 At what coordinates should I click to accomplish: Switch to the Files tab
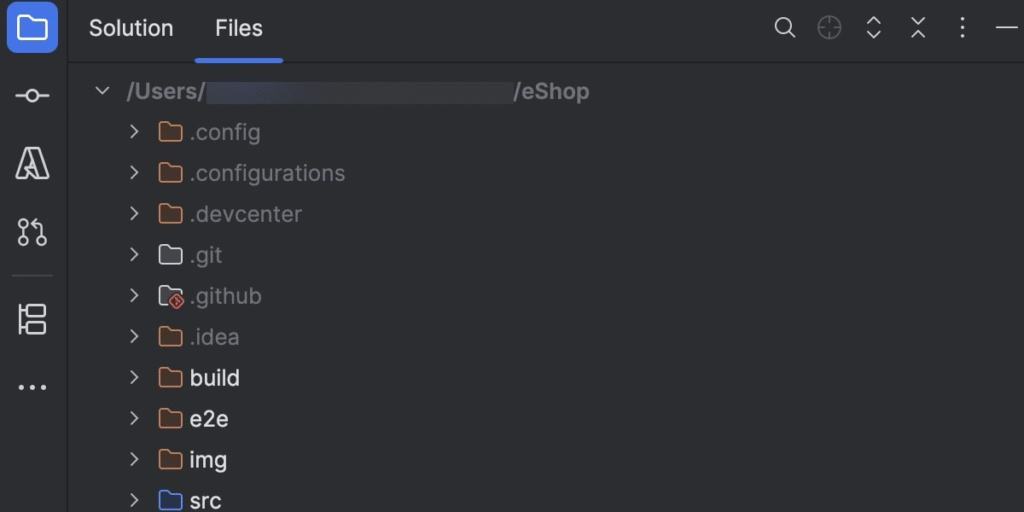239,28
